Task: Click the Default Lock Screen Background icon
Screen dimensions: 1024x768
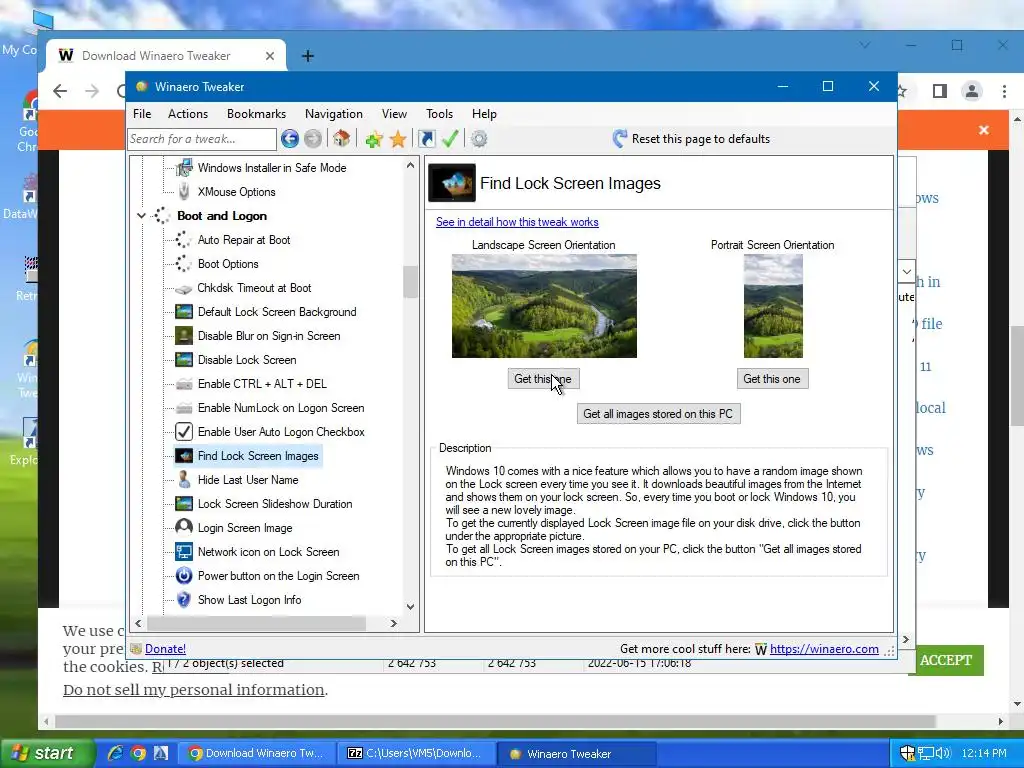Action: [184, 312]
